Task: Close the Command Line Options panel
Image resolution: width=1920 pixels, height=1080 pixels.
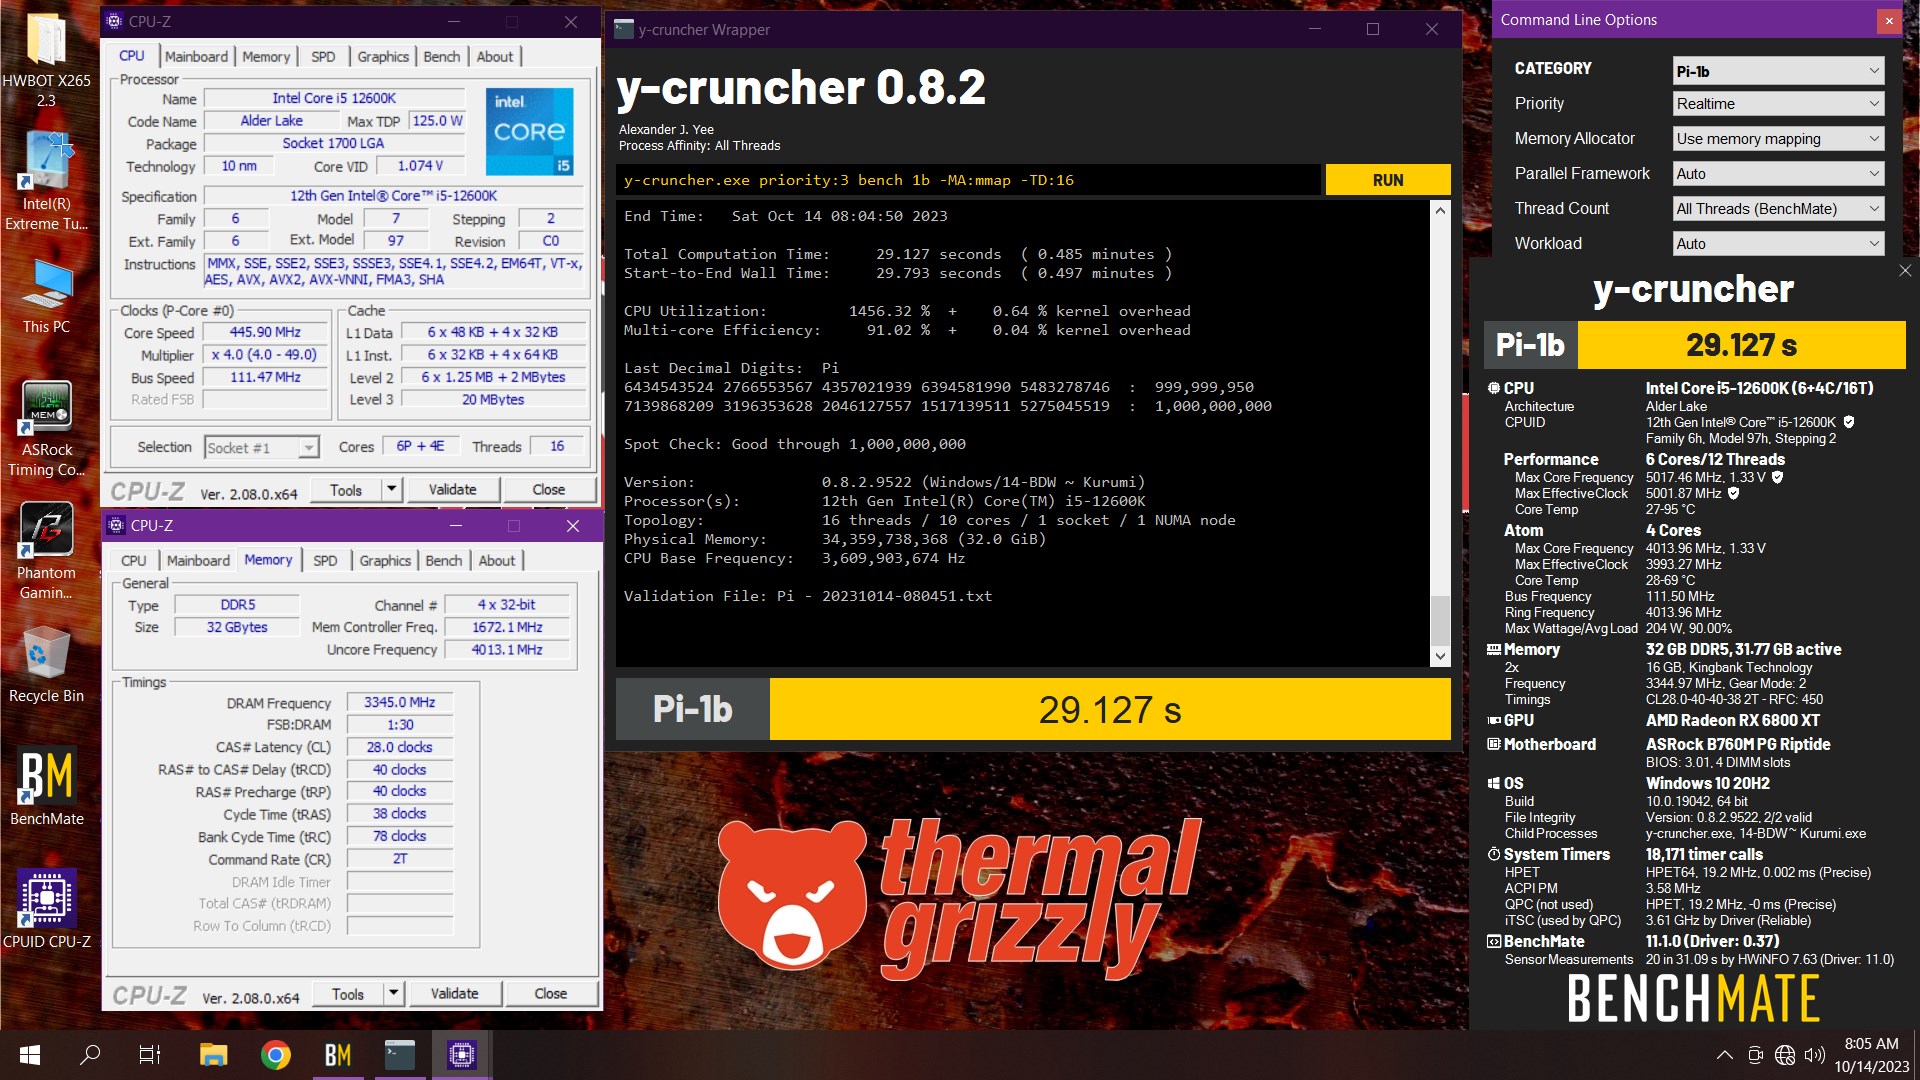Action: (1889, 20)
